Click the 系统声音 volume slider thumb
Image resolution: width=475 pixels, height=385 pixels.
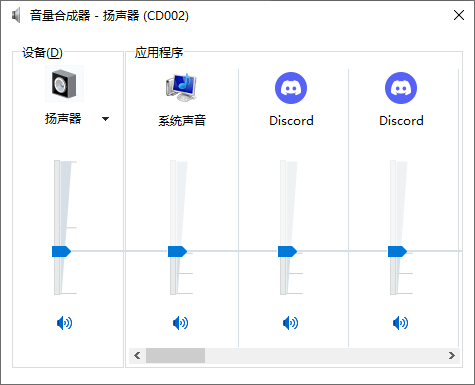(x=177, y=251)
